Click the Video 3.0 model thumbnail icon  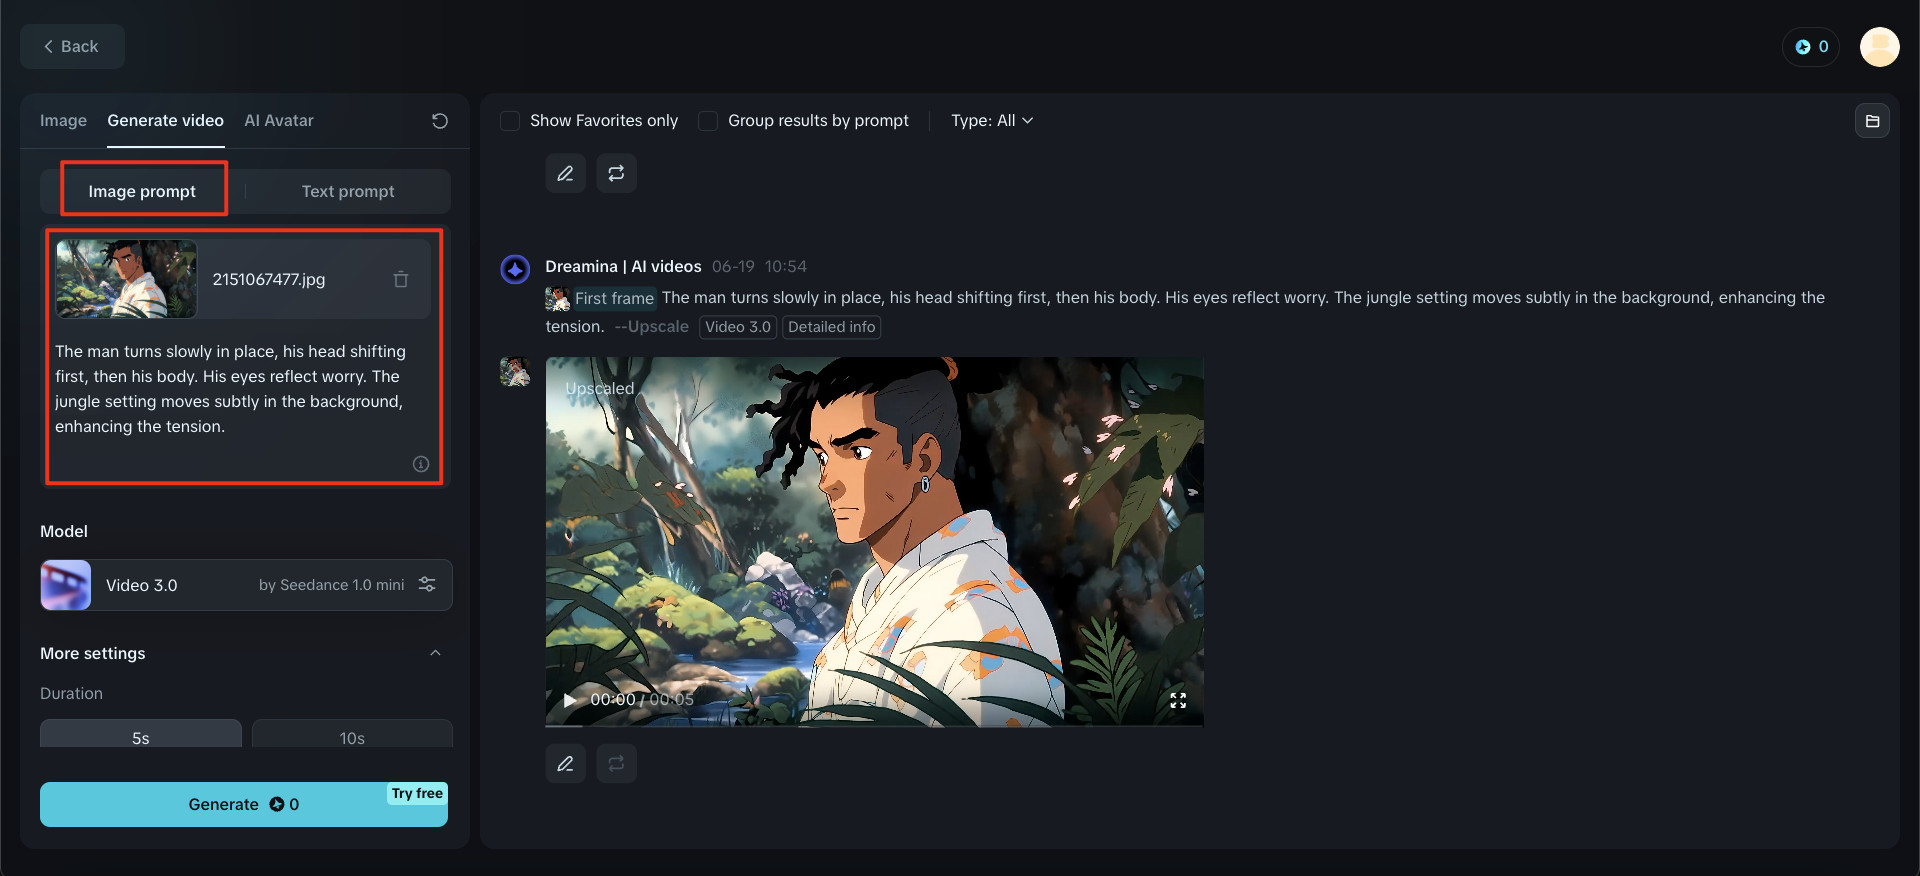coord(66,585)
